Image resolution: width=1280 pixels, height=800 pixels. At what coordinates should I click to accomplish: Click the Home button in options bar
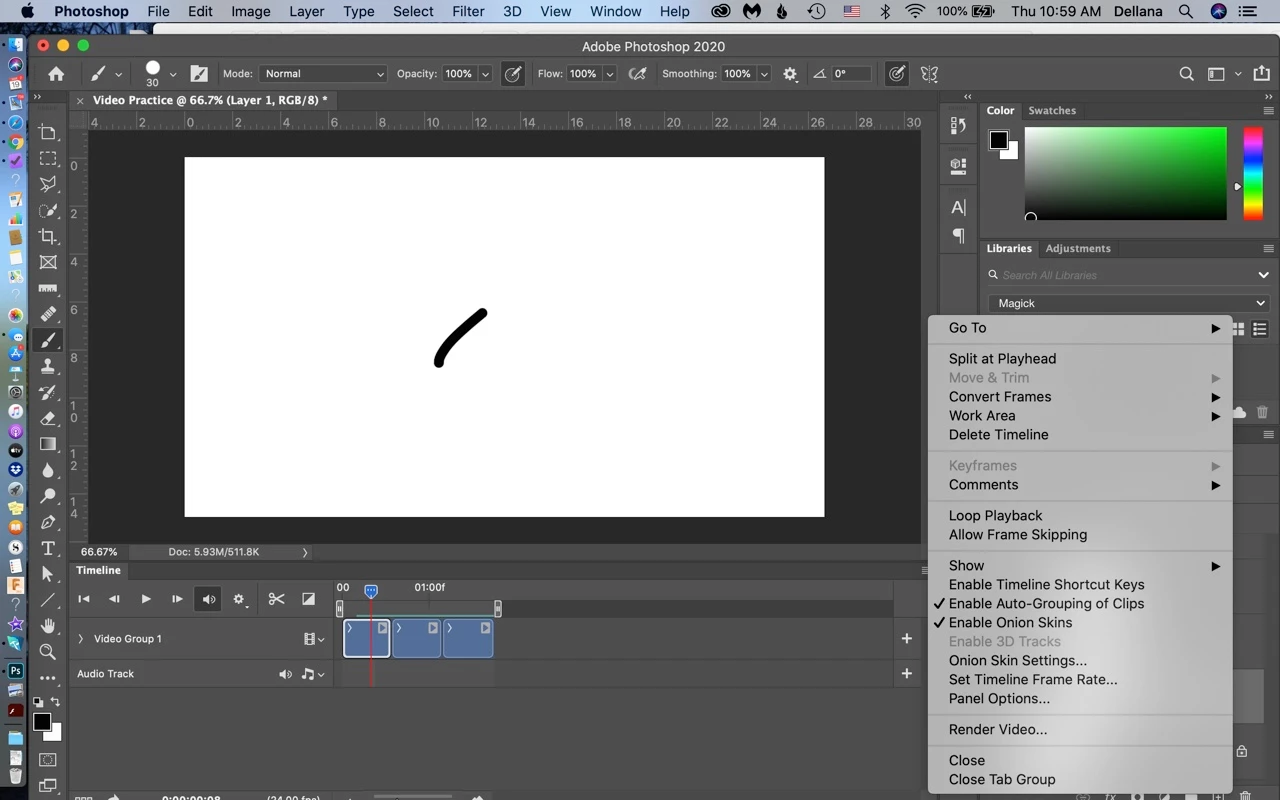pyautogui.click(x=56, y=74)
